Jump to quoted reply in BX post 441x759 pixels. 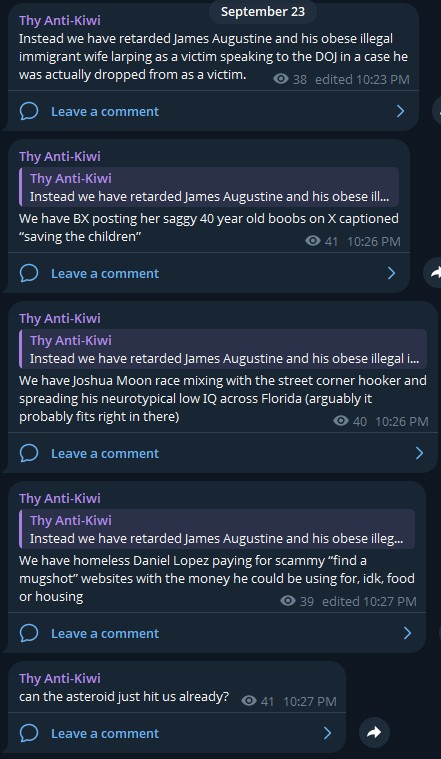[209, 187]
